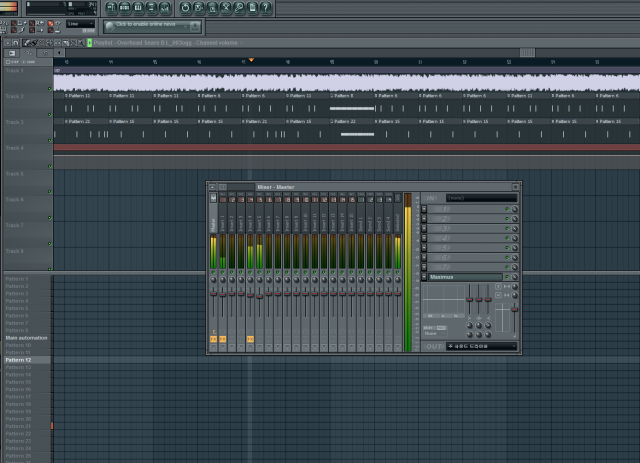Open the Mixer window options menu arrow
The width and height of the screenshot is (640, 463).
point(212,187)
